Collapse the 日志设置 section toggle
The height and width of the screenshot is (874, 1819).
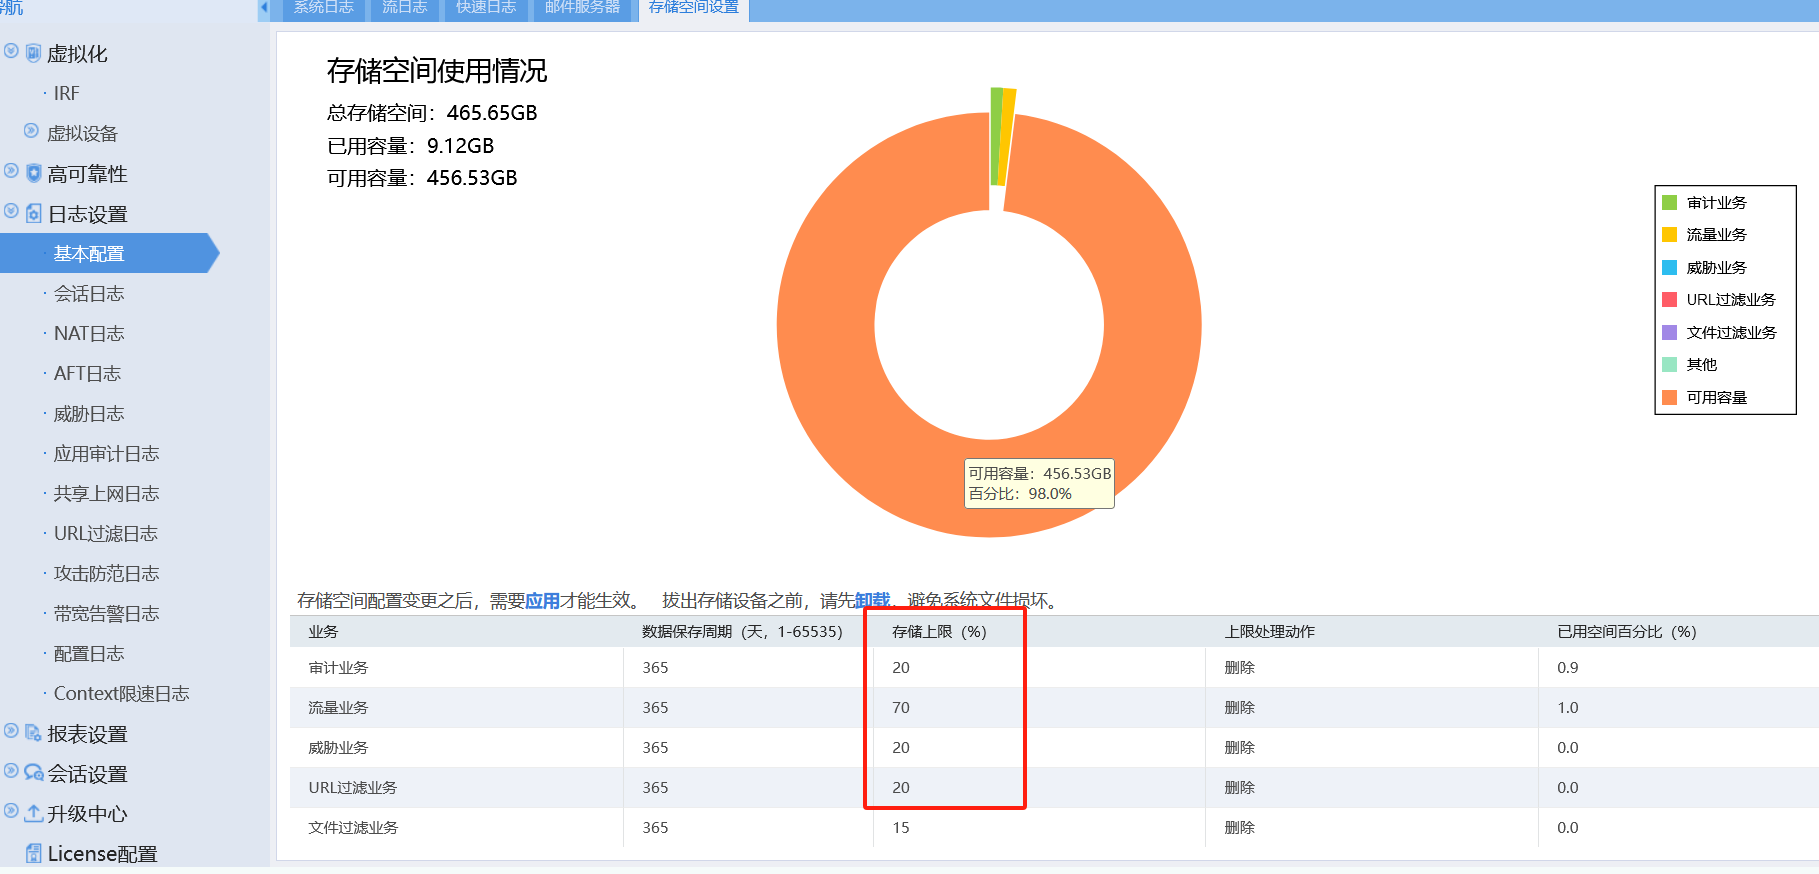coord(11,211)
